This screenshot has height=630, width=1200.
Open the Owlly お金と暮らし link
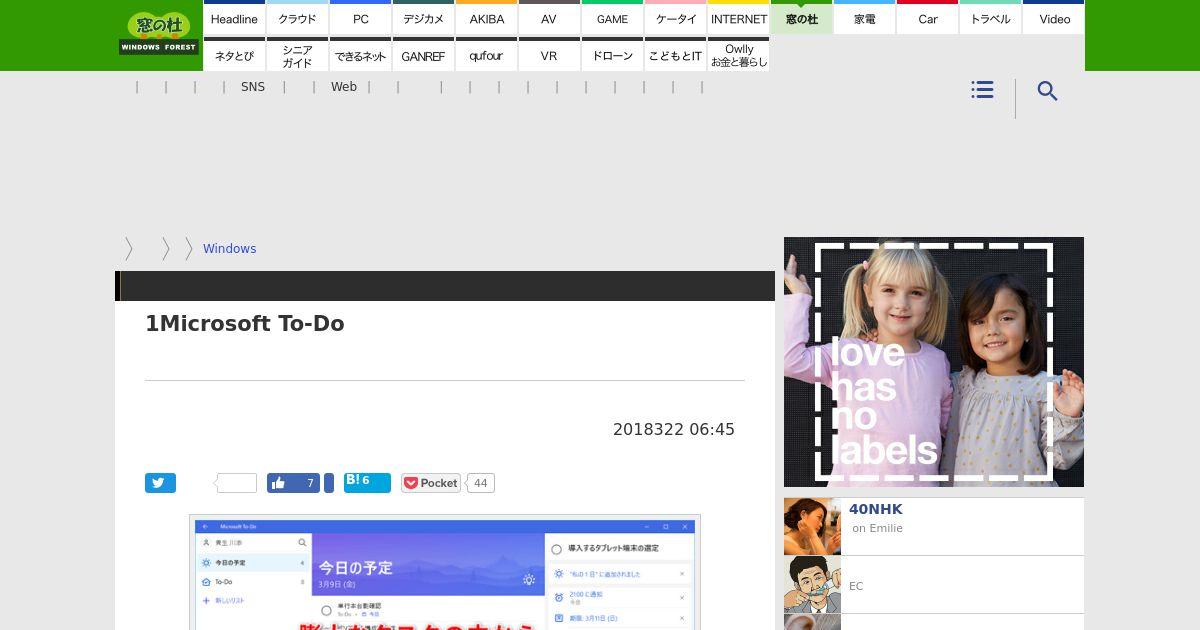[738, 55]
